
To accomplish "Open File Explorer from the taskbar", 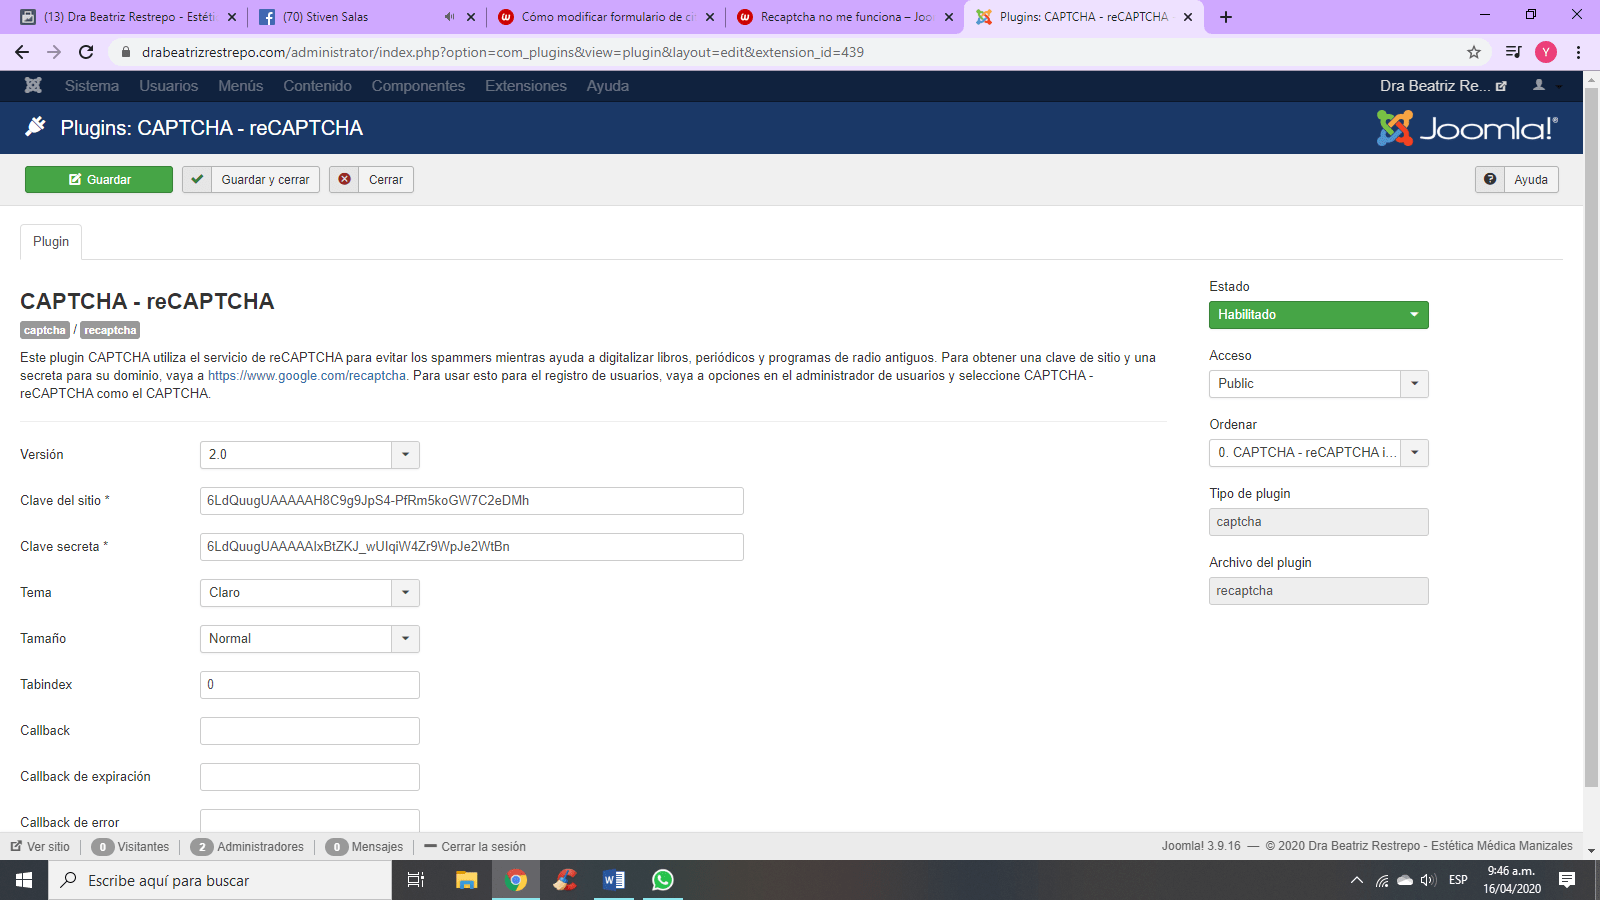I will click(x=466, y=880).
